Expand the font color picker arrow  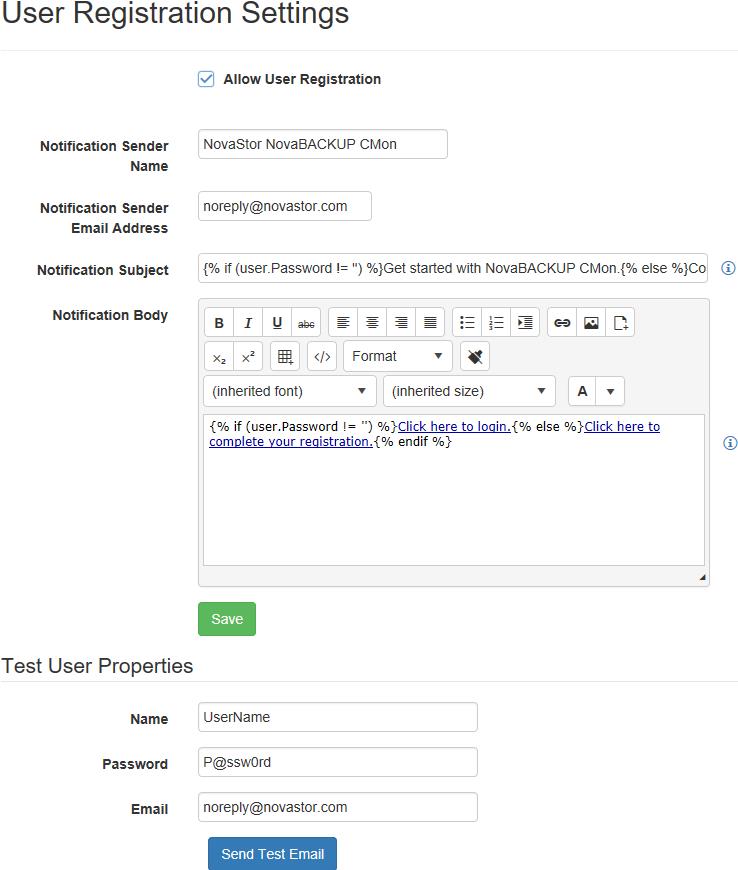[610, 391]
